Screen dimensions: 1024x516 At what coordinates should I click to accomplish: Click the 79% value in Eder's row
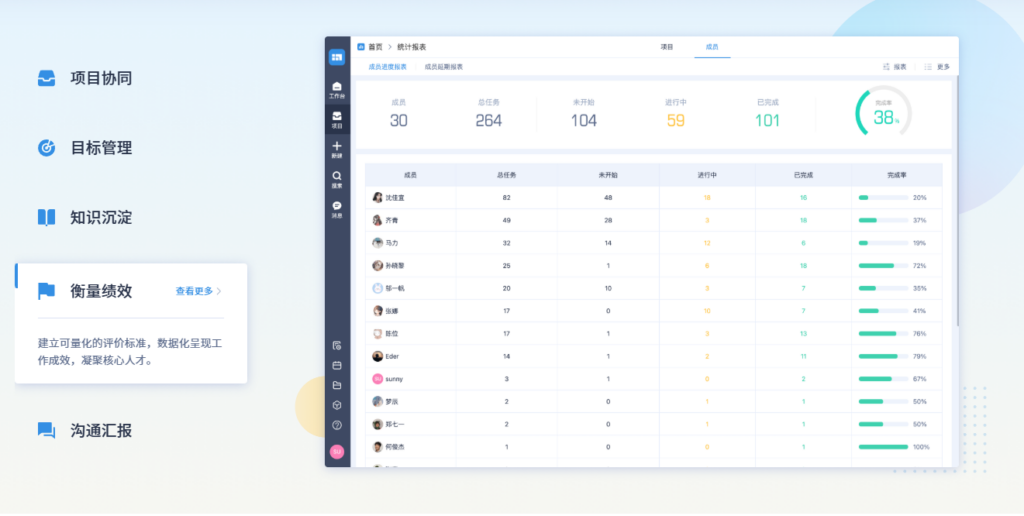point(920,356)
